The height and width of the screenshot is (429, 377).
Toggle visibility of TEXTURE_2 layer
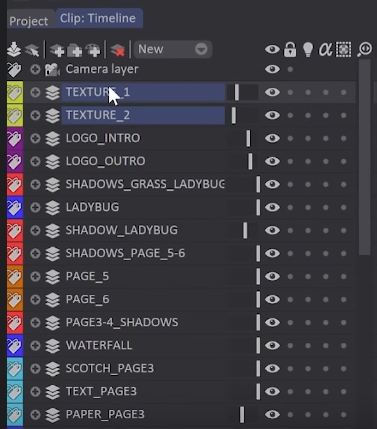pyautogui.click(x=272, y=115)
